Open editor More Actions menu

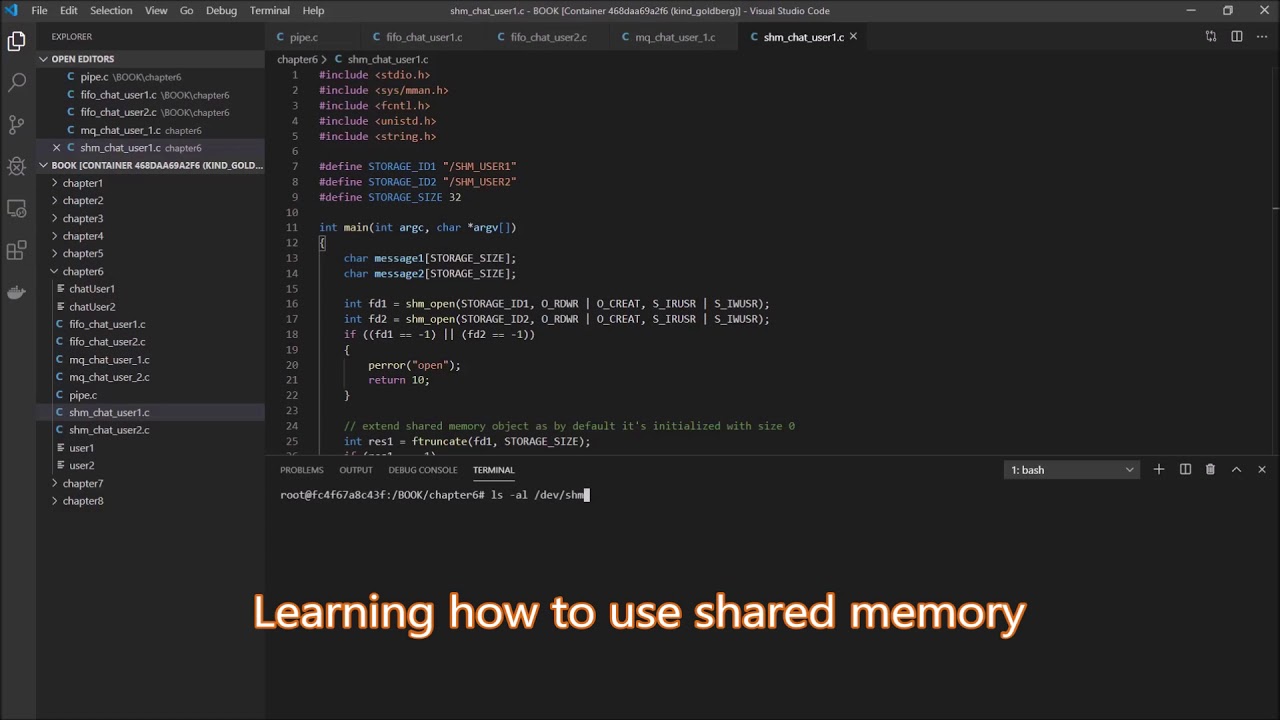(1262, 37)
